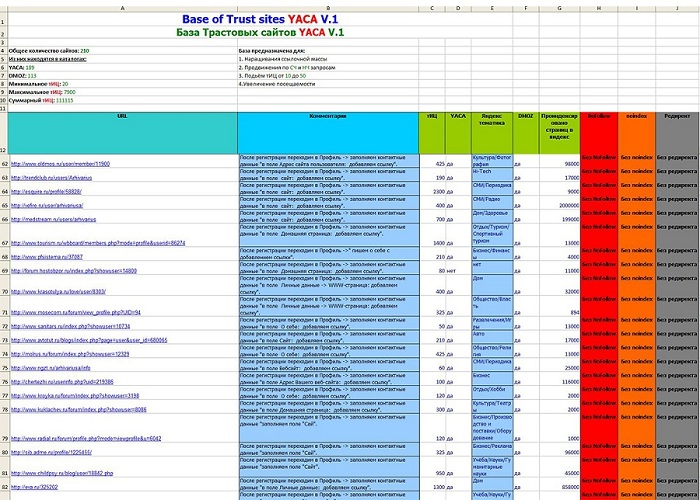Click the gray Редирект header cell

pos(677,133)
